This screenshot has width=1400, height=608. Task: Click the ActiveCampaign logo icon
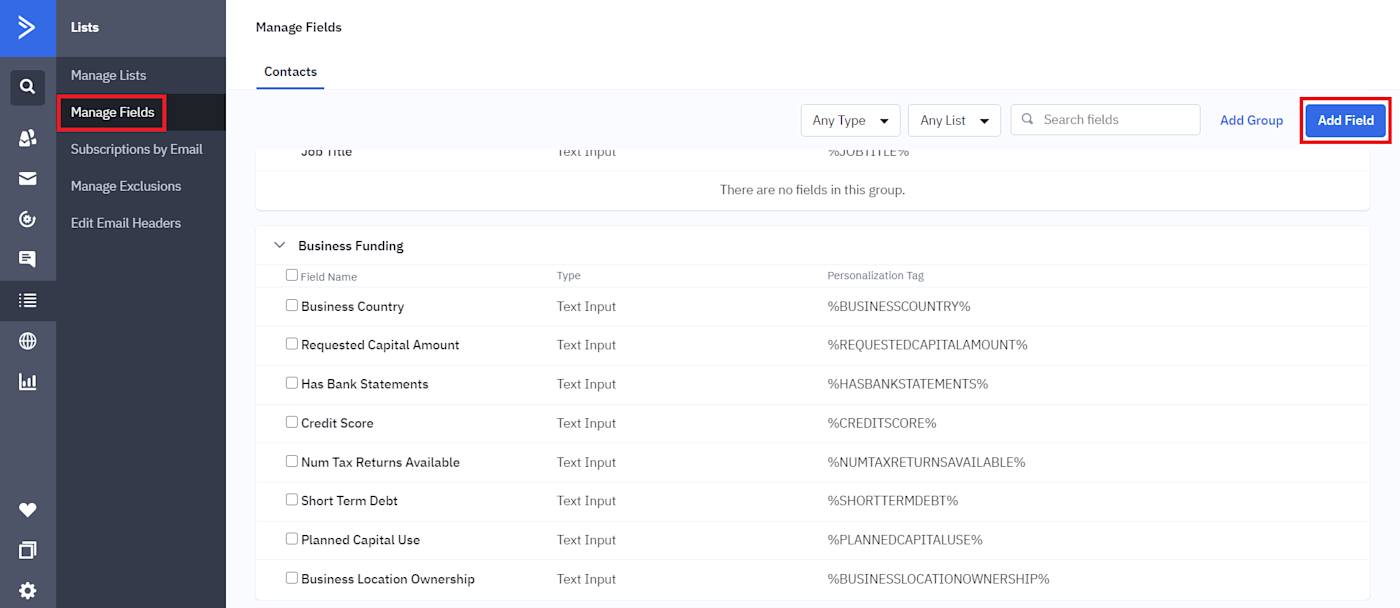click(27, 27)
